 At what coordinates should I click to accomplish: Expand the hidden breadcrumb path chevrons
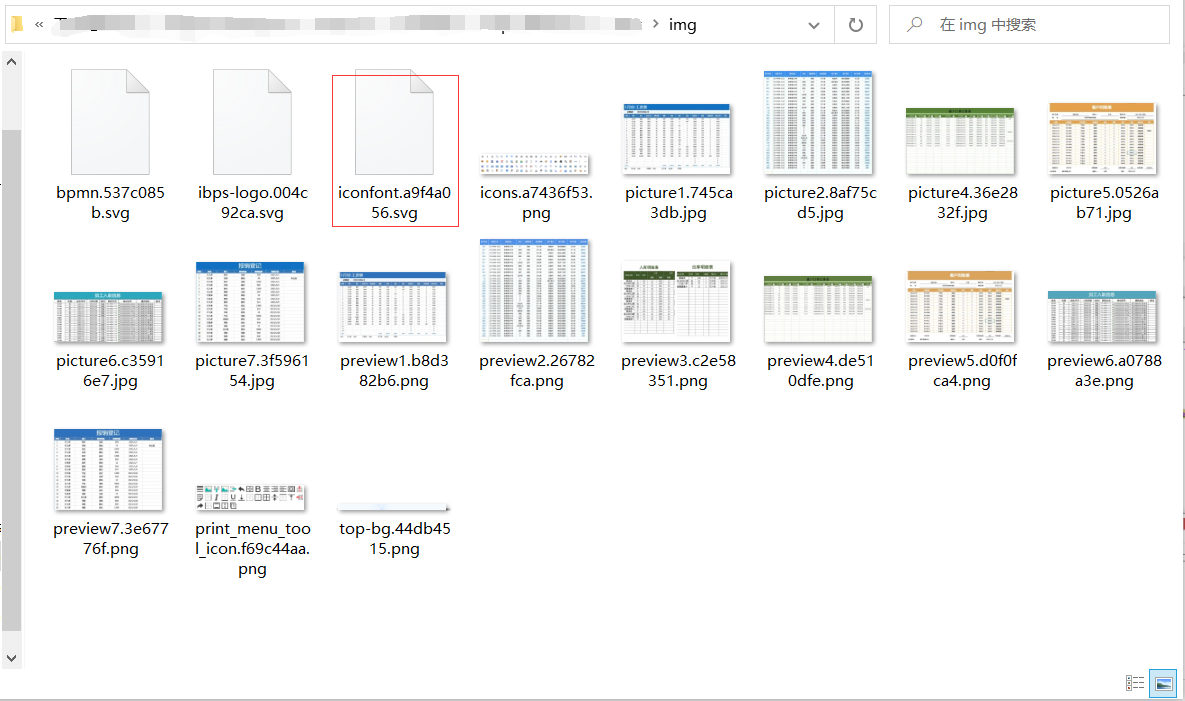(39, 25)
